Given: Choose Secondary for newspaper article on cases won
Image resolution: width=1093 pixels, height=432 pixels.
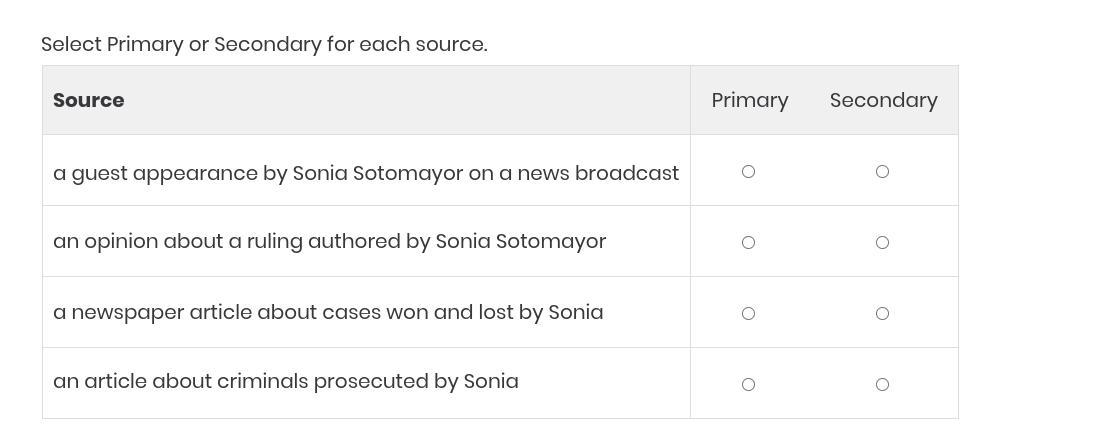Looking at the screenshot, I should click(882, 314).
